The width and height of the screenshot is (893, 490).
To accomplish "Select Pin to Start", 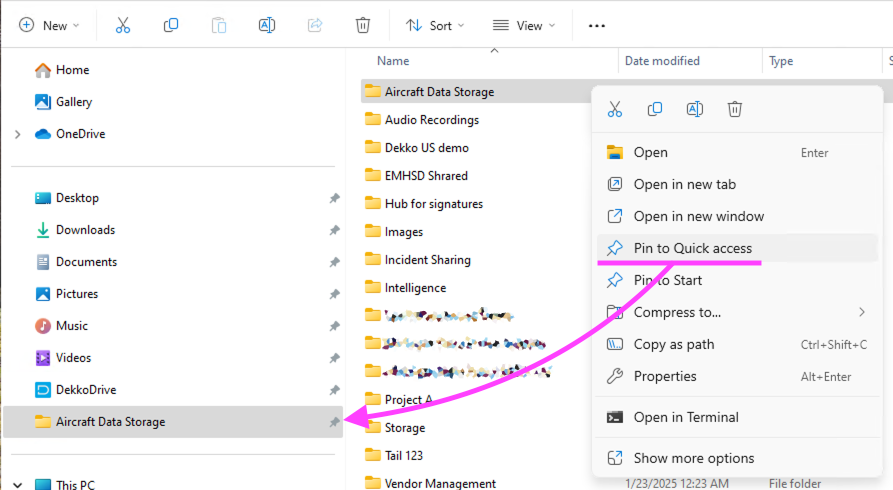I will [737, 280].
